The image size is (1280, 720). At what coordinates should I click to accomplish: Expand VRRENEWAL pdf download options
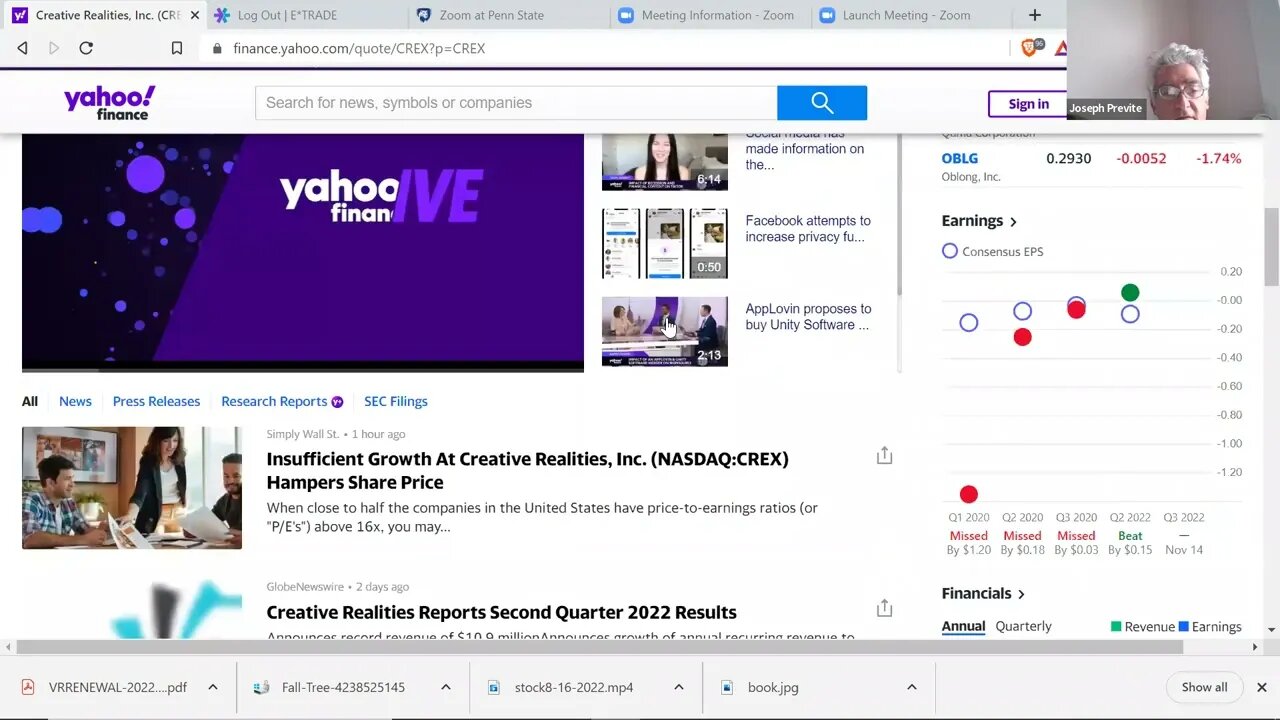click(212, 687)
